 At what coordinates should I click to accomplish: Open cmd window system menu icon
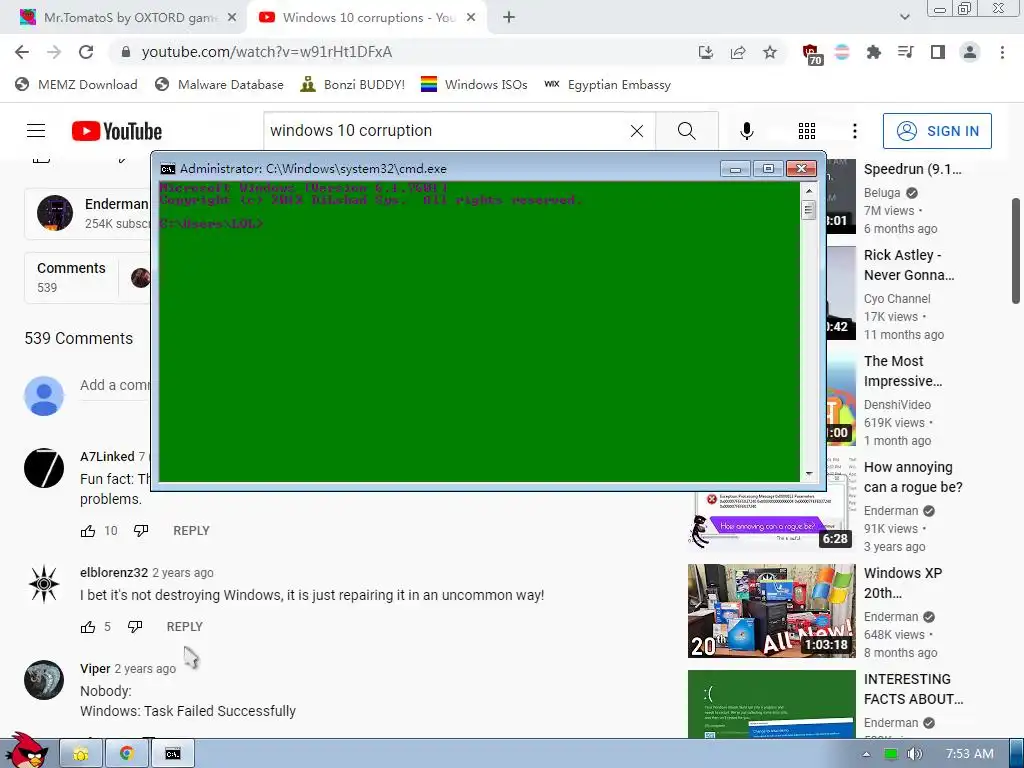(168, 169)
